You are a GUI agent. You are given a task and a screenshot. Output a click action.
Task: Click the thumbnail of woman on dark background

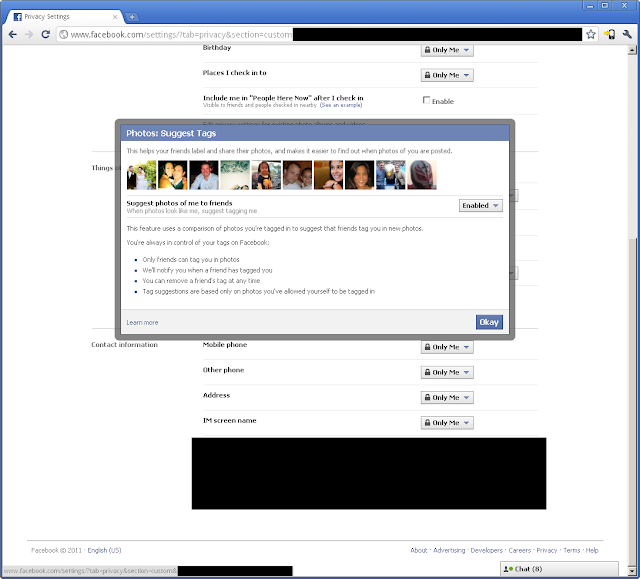tap(359, 175)
